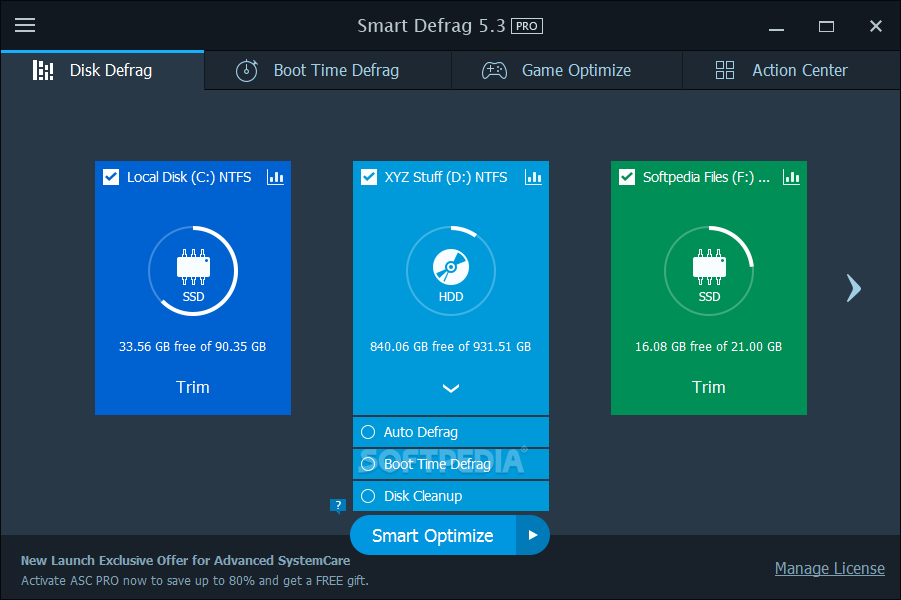Collapse the XYZ Stuff (D:) options chevron
Viewport: 901px width, 600px height.
(x=450, y=389)
